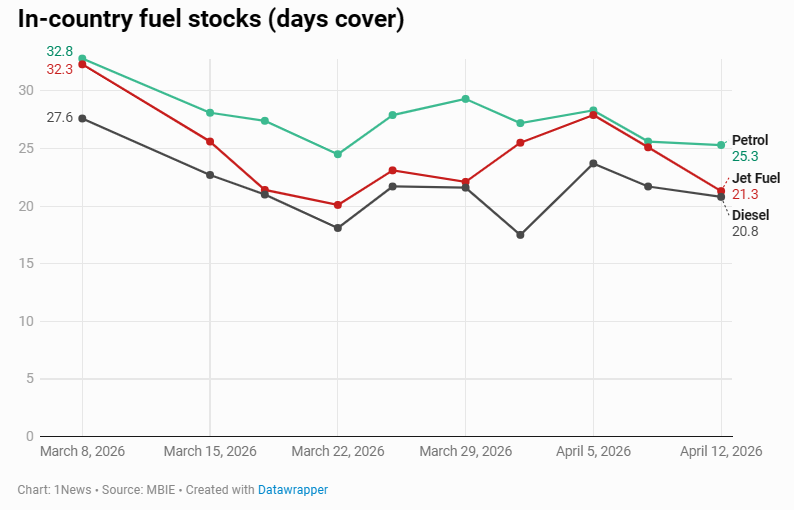Select the red Jet Fuel point on March 8

[x=82, y=65]
